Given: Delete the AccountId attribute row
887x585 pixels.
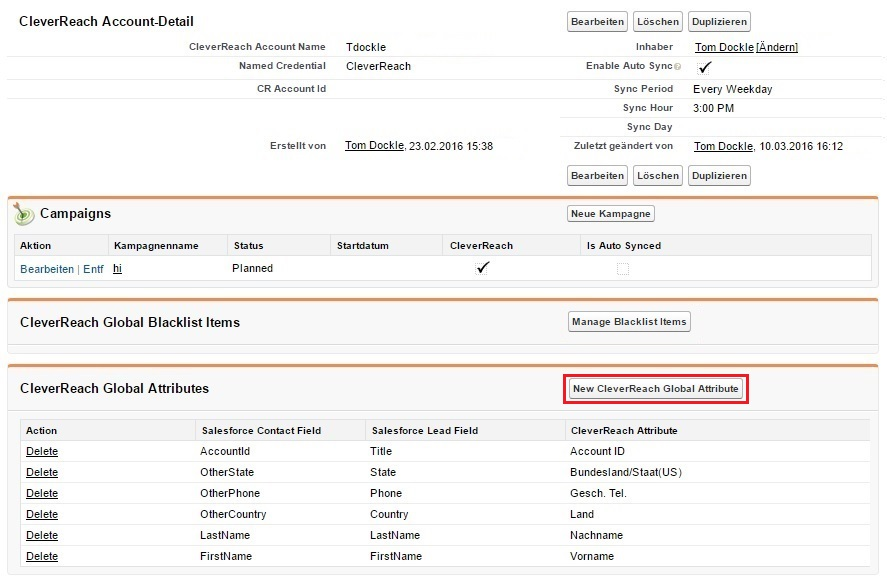Looking at the screenshot, I should (x=42, y=451).
